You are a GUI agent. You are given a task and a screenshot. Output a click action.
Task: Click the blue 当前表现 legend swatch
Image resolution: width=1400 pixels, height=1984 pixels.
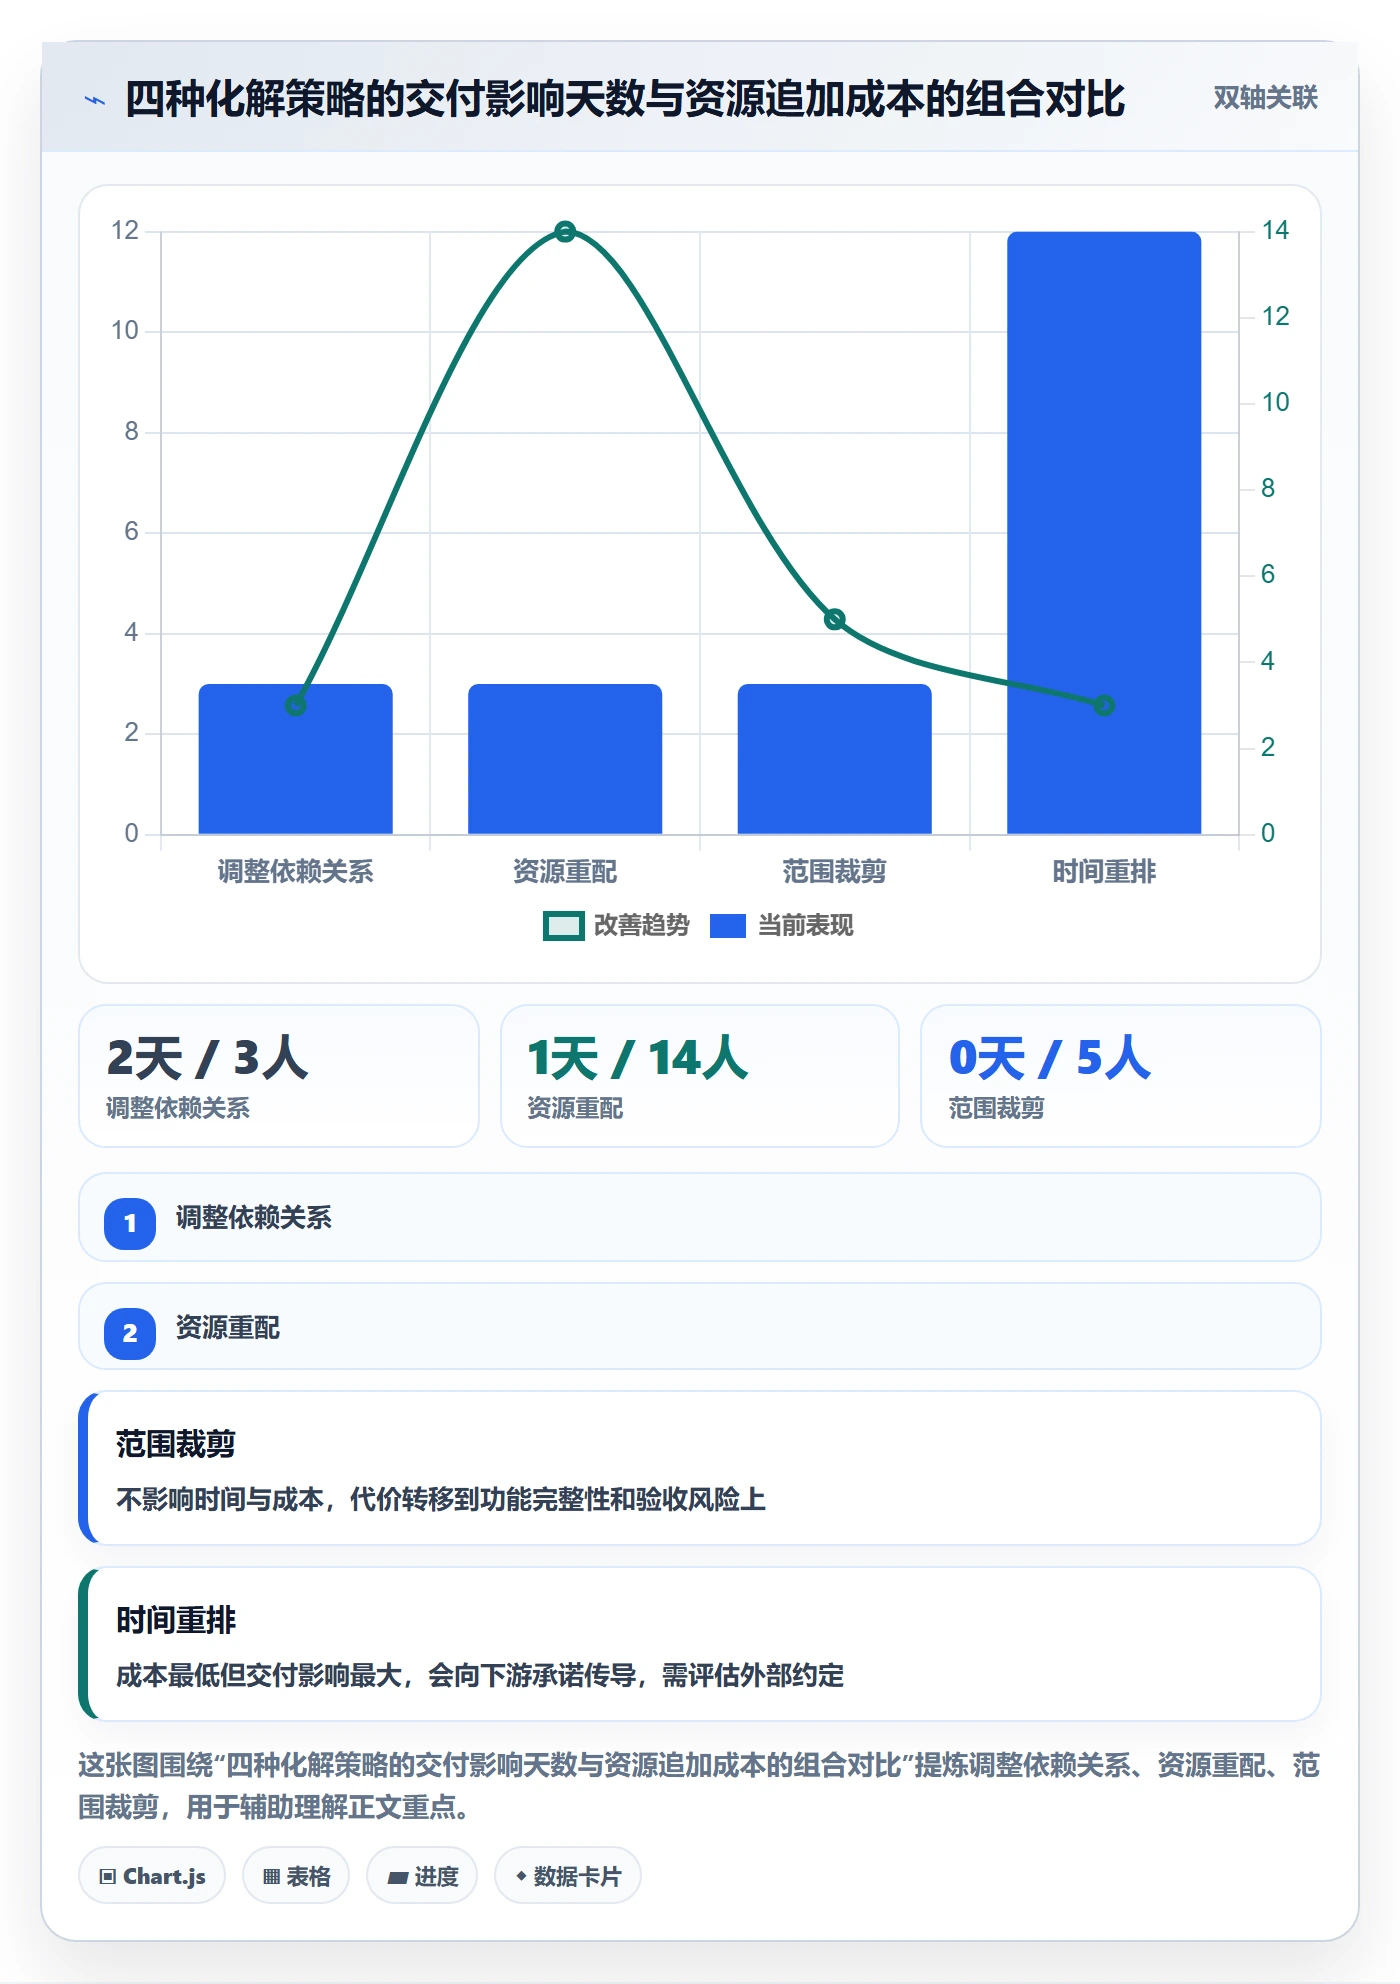point(728,926)
